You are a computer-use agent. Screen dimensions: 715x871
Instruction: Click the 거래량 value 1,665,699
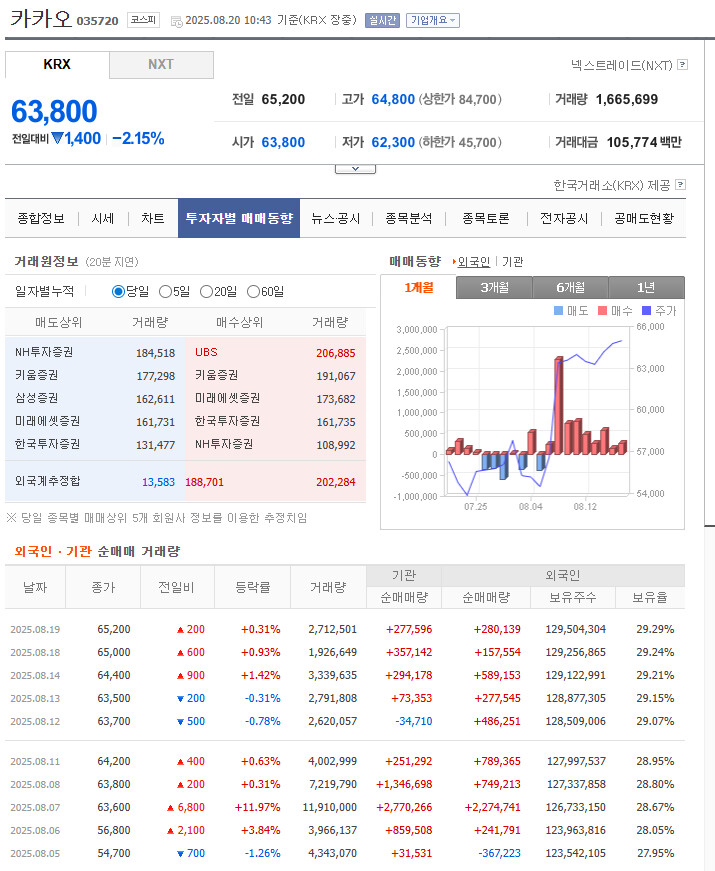click(x=627, y=99)
